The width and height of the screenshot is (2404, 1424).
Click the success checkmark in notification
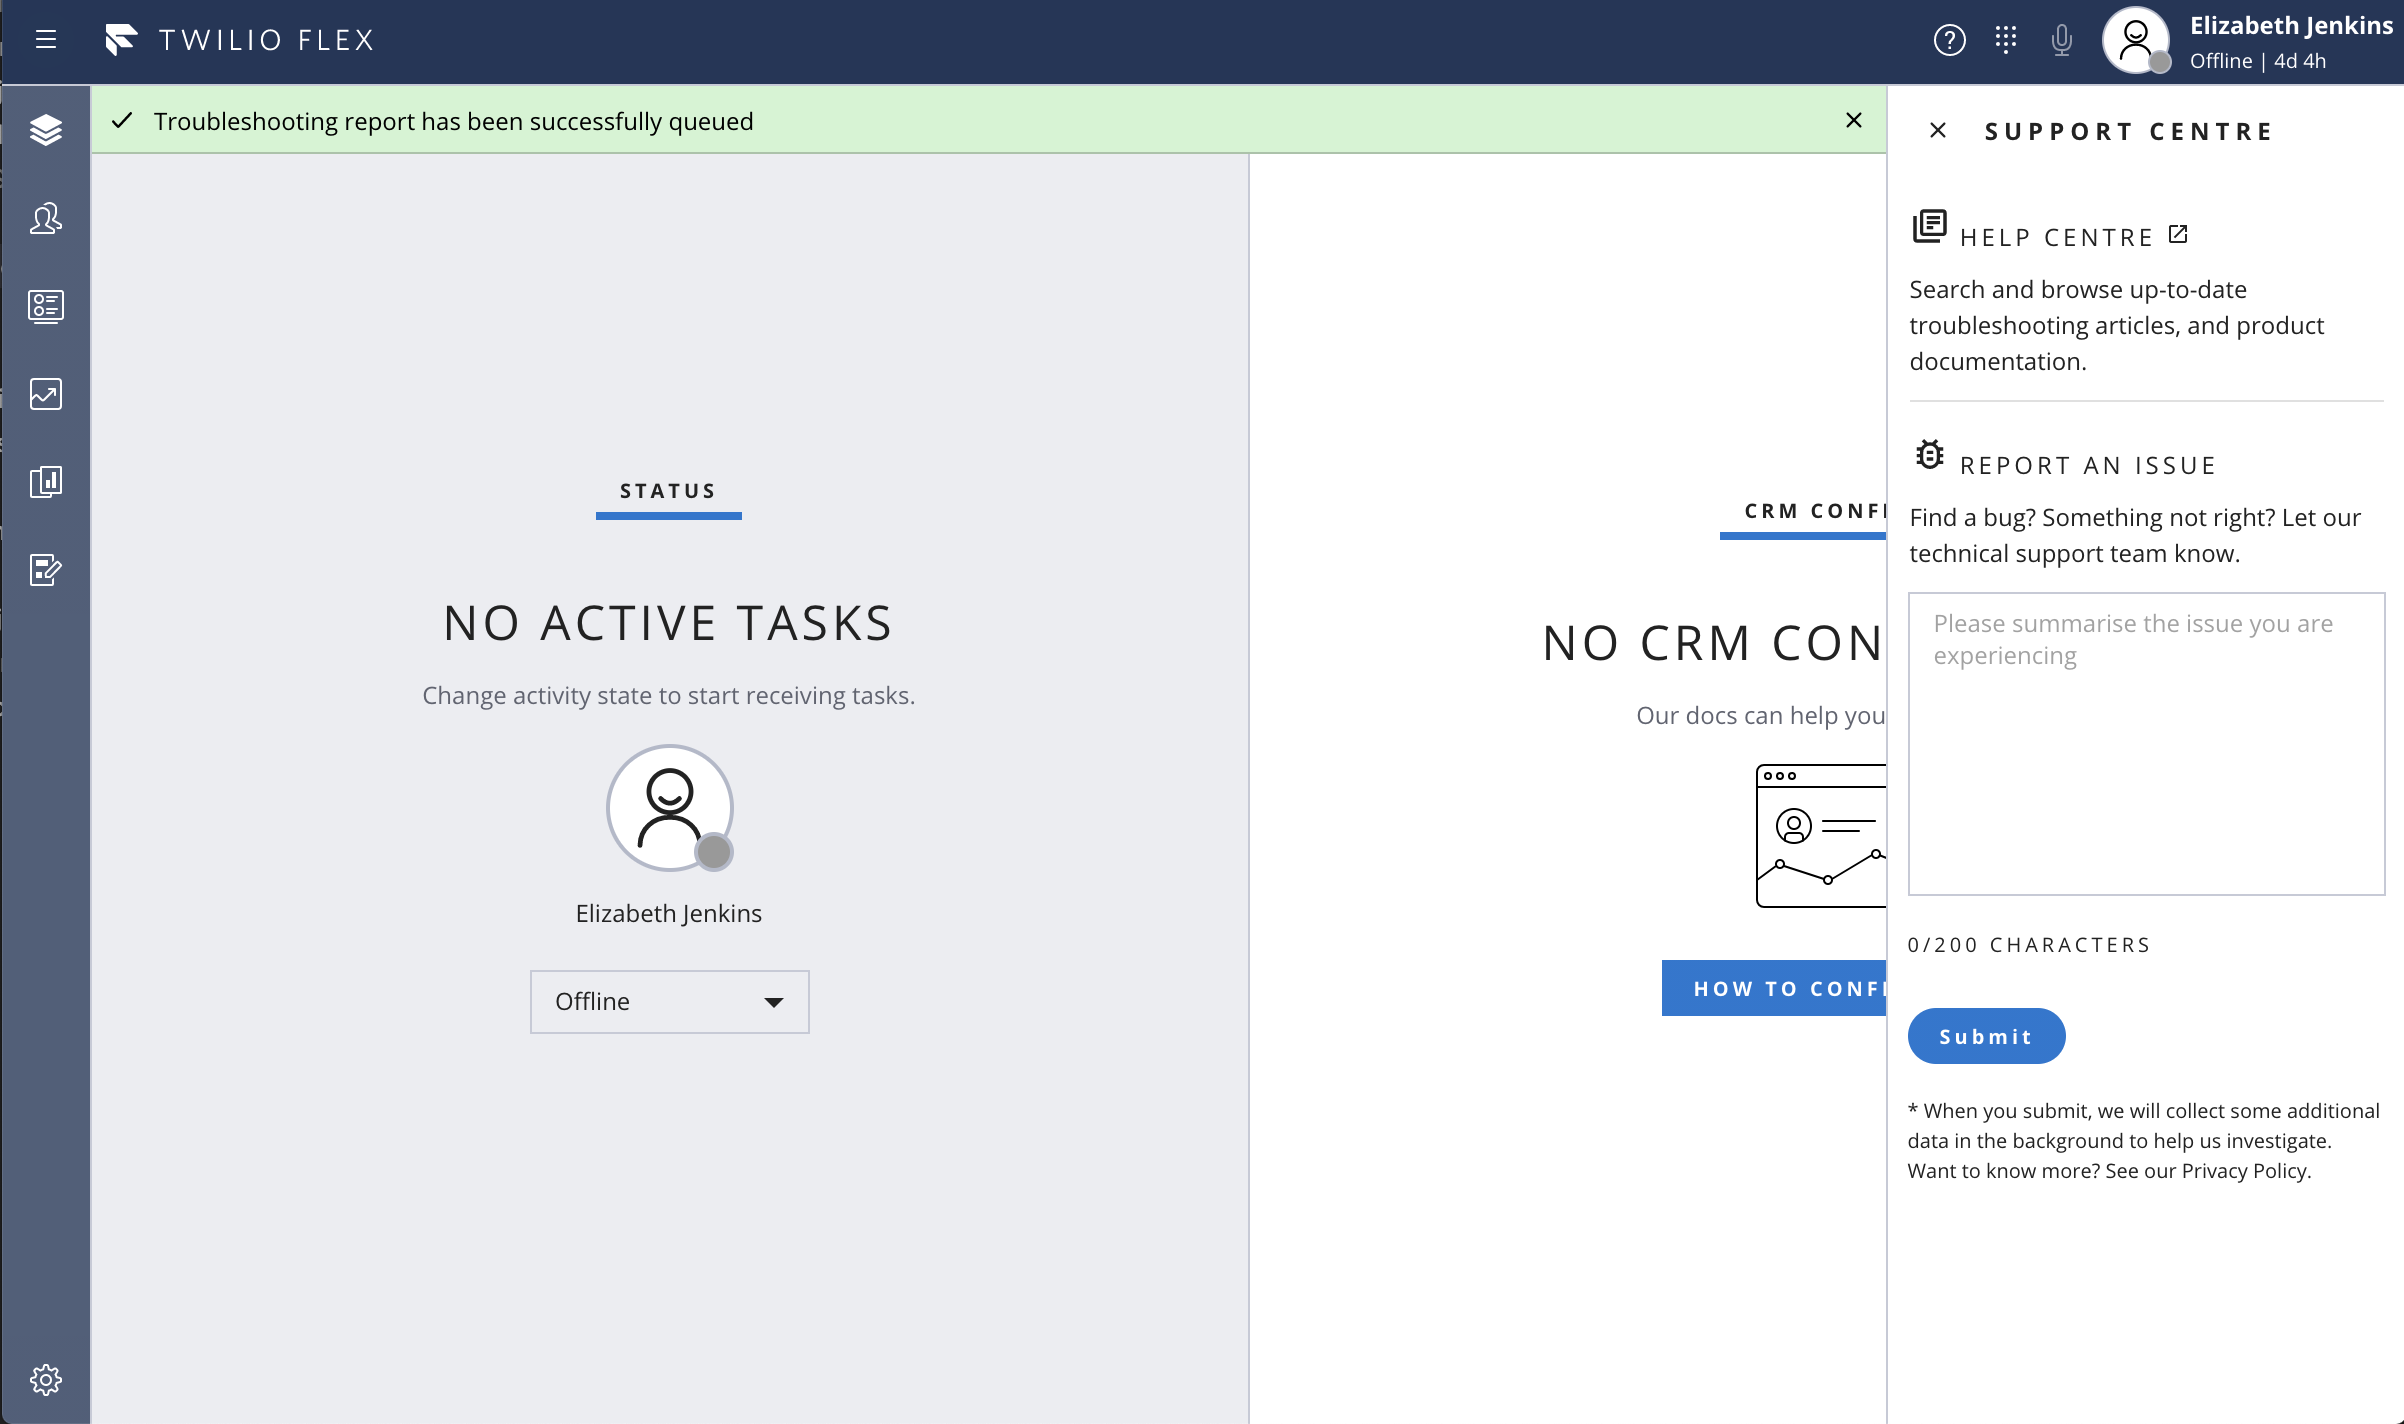(x=122, y=121)
